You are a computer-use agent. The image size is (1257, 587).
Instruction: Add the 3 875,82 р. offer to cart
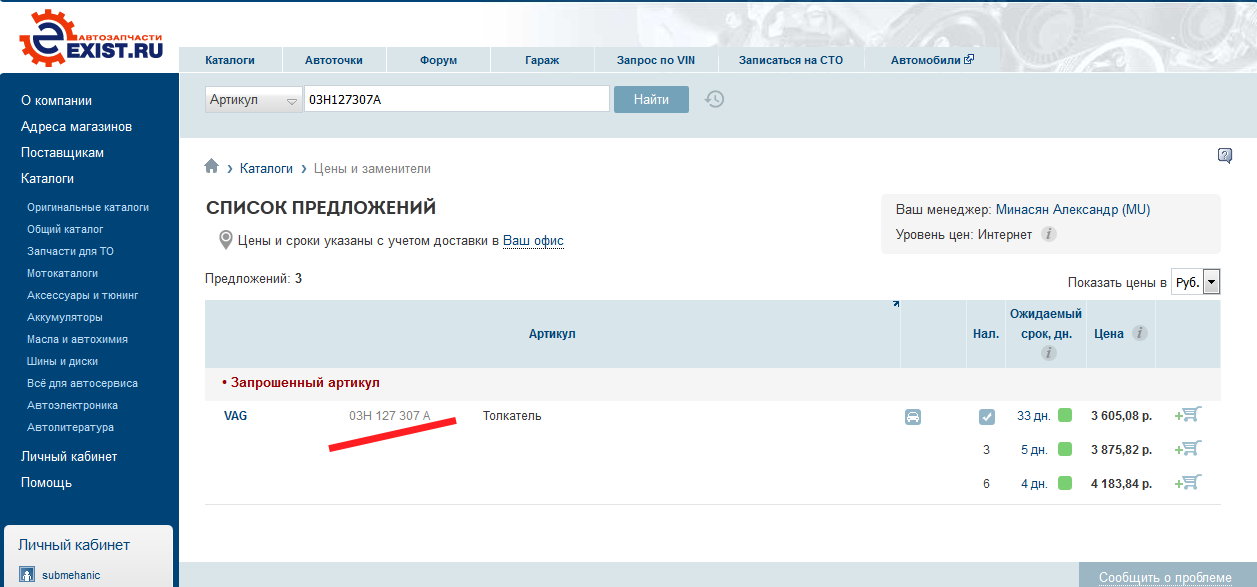point(1187,448)
